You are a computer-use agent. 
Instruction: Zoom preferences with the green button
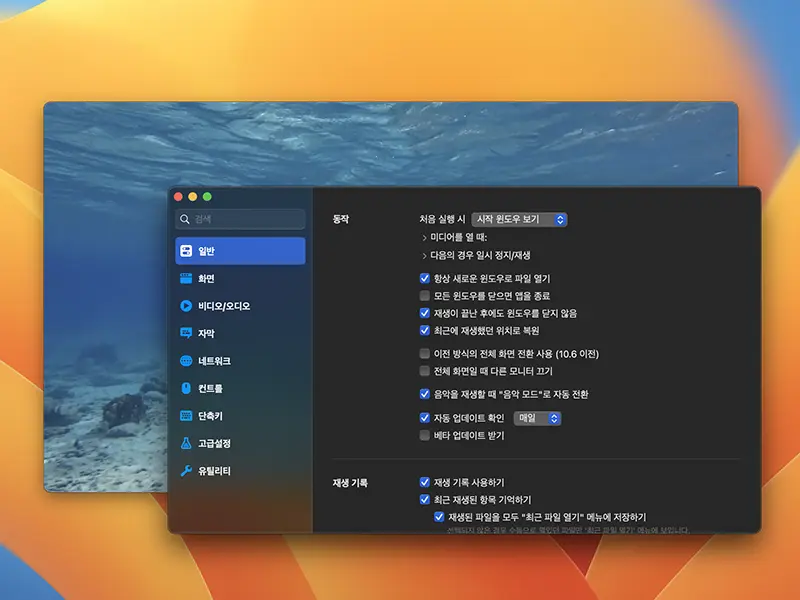pos(207,196)
